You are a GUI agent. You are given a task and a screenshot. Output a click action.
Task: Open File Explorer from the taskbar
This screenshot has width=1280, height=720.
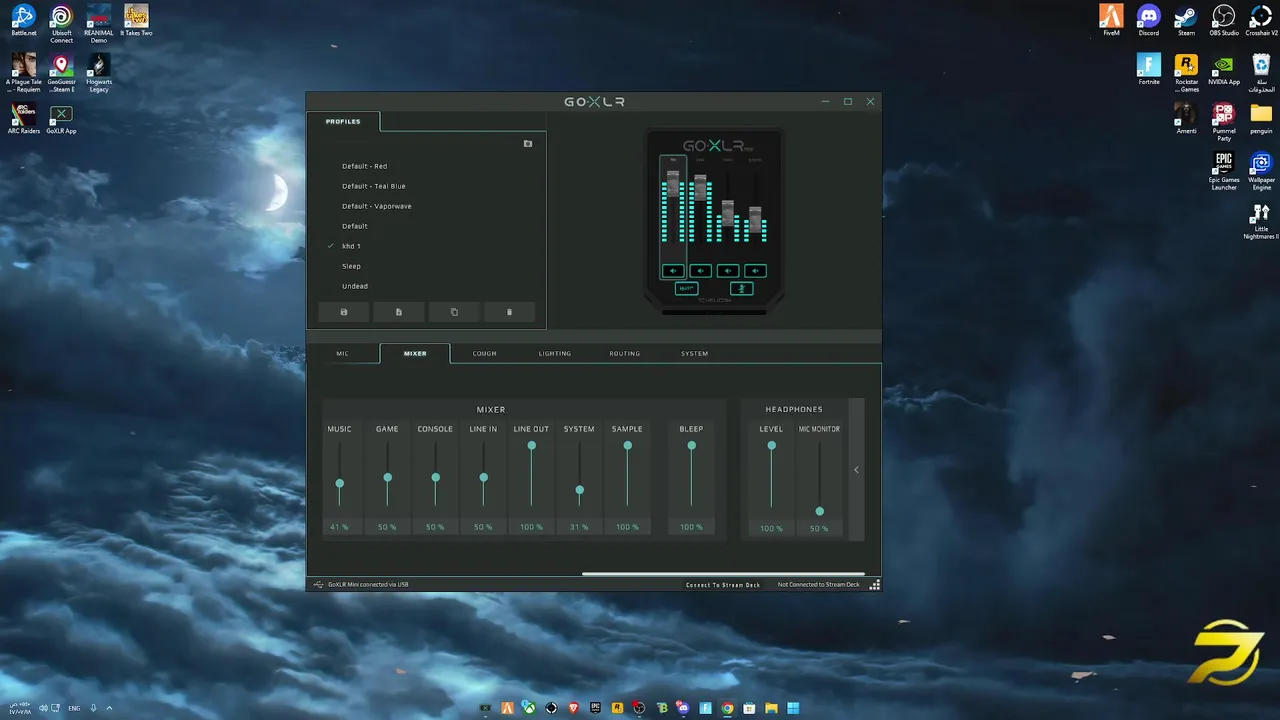[771, 708]
